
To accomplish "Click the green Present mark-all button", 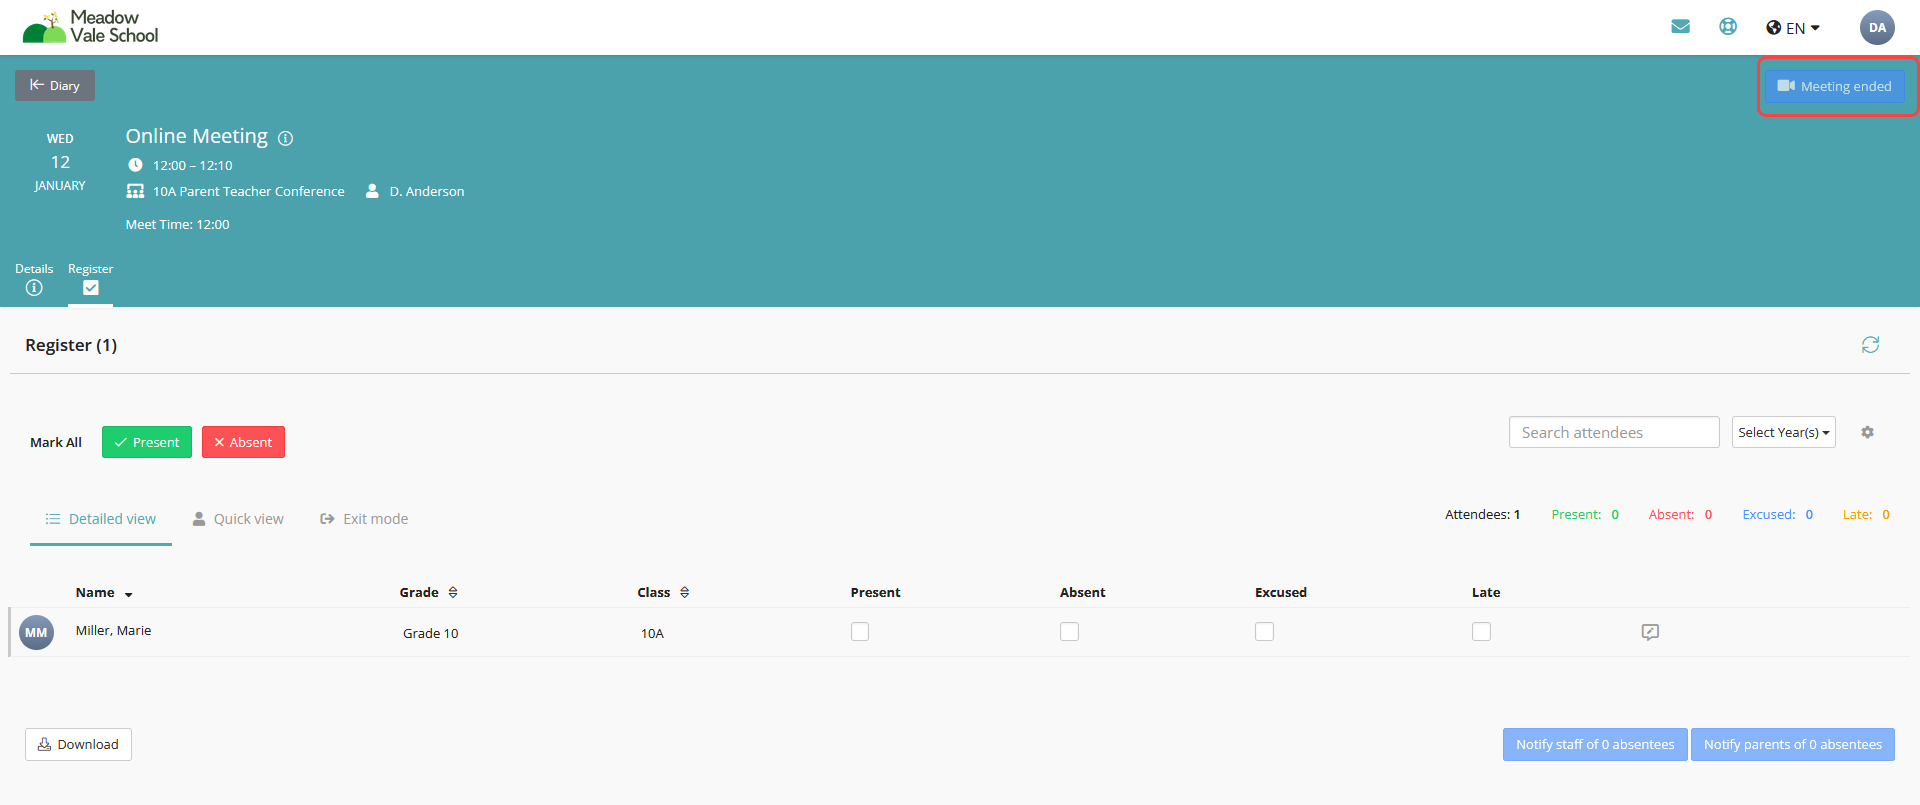I will [x=147, y=442].
